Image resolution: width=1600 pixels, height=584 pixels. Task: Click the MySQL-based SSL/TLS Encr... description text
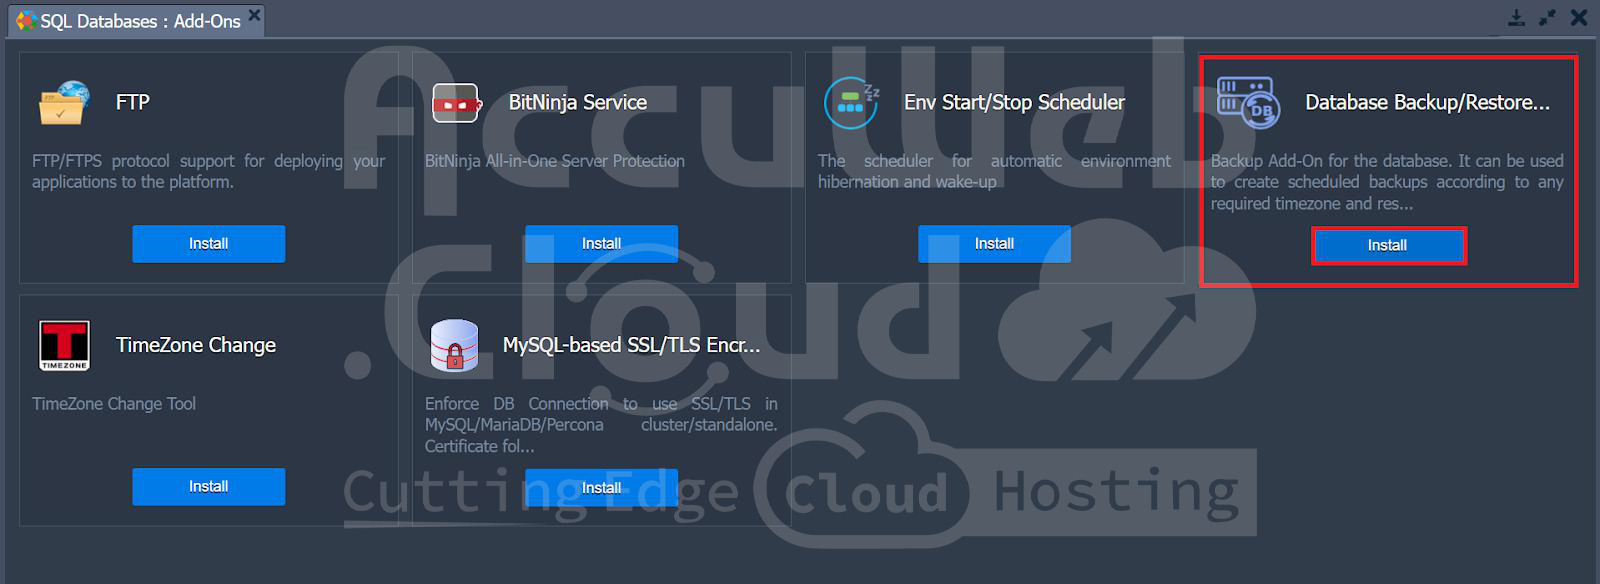pos(600,425)
